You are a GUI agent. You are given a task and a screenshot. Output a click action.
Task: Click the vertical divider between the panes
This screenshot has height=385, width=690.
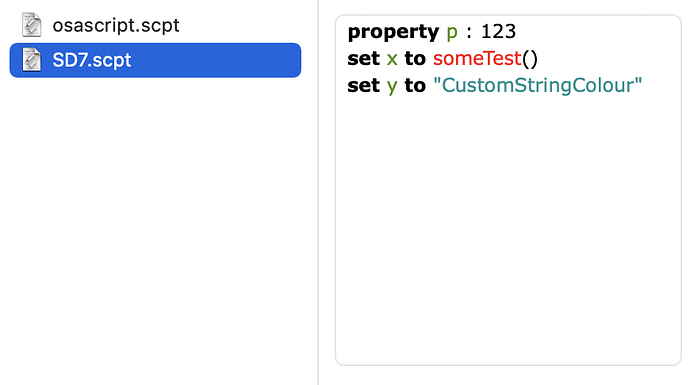pos(318,192)
